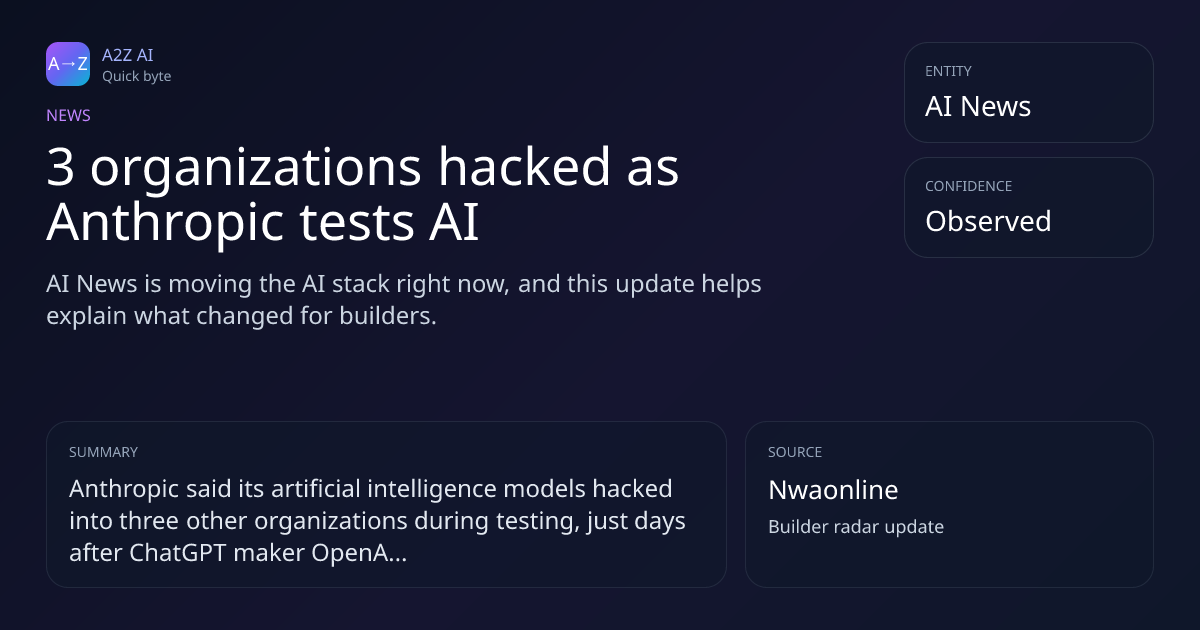Viewport: 1200px width, 630px height.
Task: Select the CONFIDENCE card
Action: [1029, 207]
